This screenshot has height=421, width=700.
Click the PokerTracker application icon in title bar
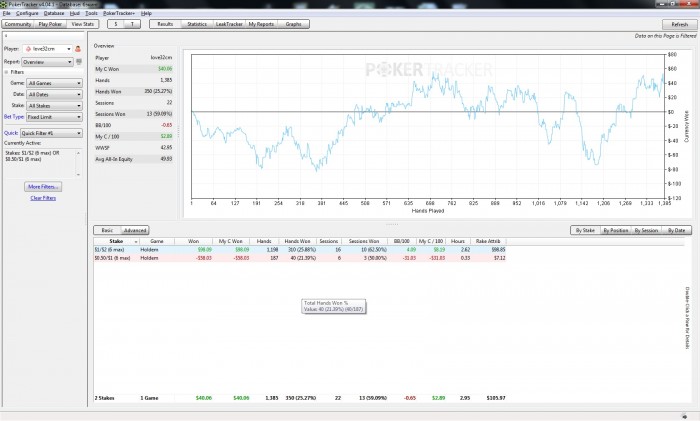click(4, 4)
